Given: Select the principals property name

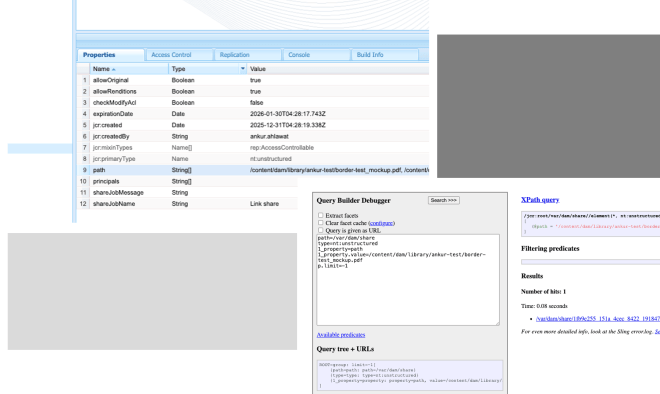Looking at the screenshot, I should coord(106,181).
